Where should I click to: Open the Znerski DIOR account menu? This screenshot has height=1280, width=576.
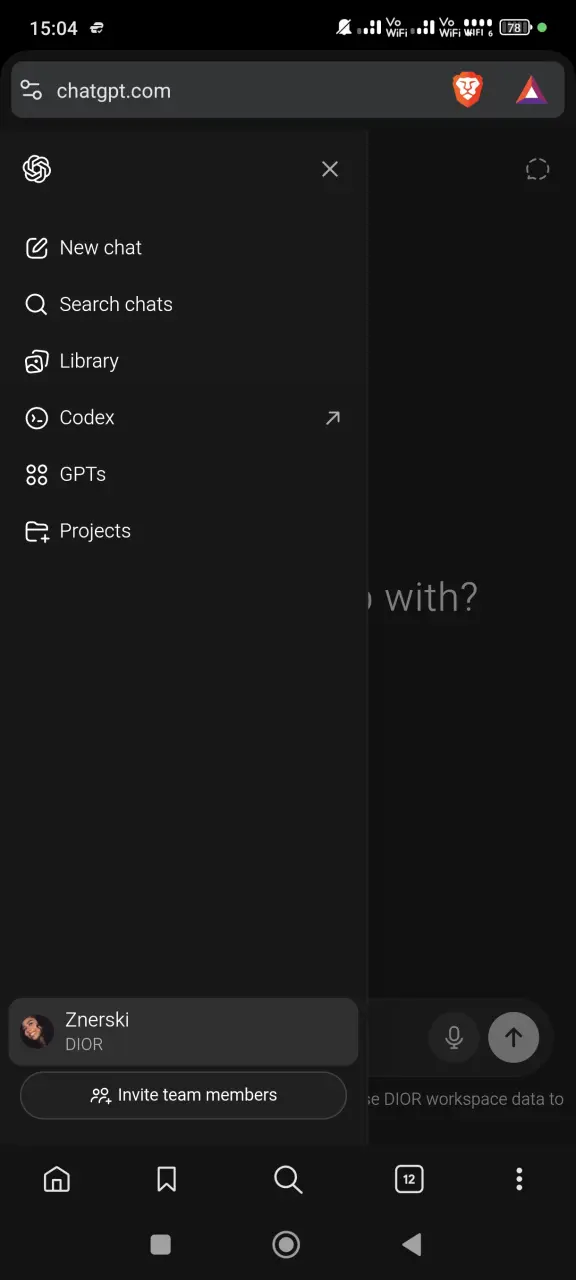[183, 1031]
